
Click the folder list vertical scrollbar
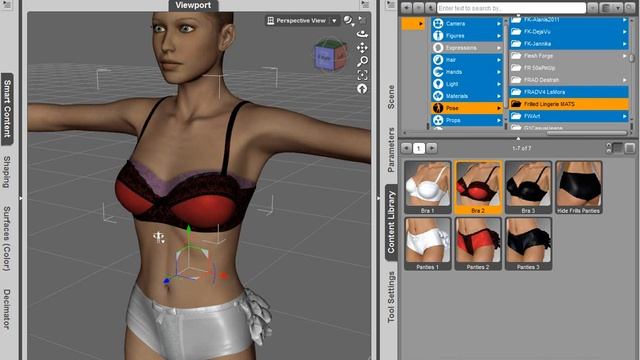(632, 58)
